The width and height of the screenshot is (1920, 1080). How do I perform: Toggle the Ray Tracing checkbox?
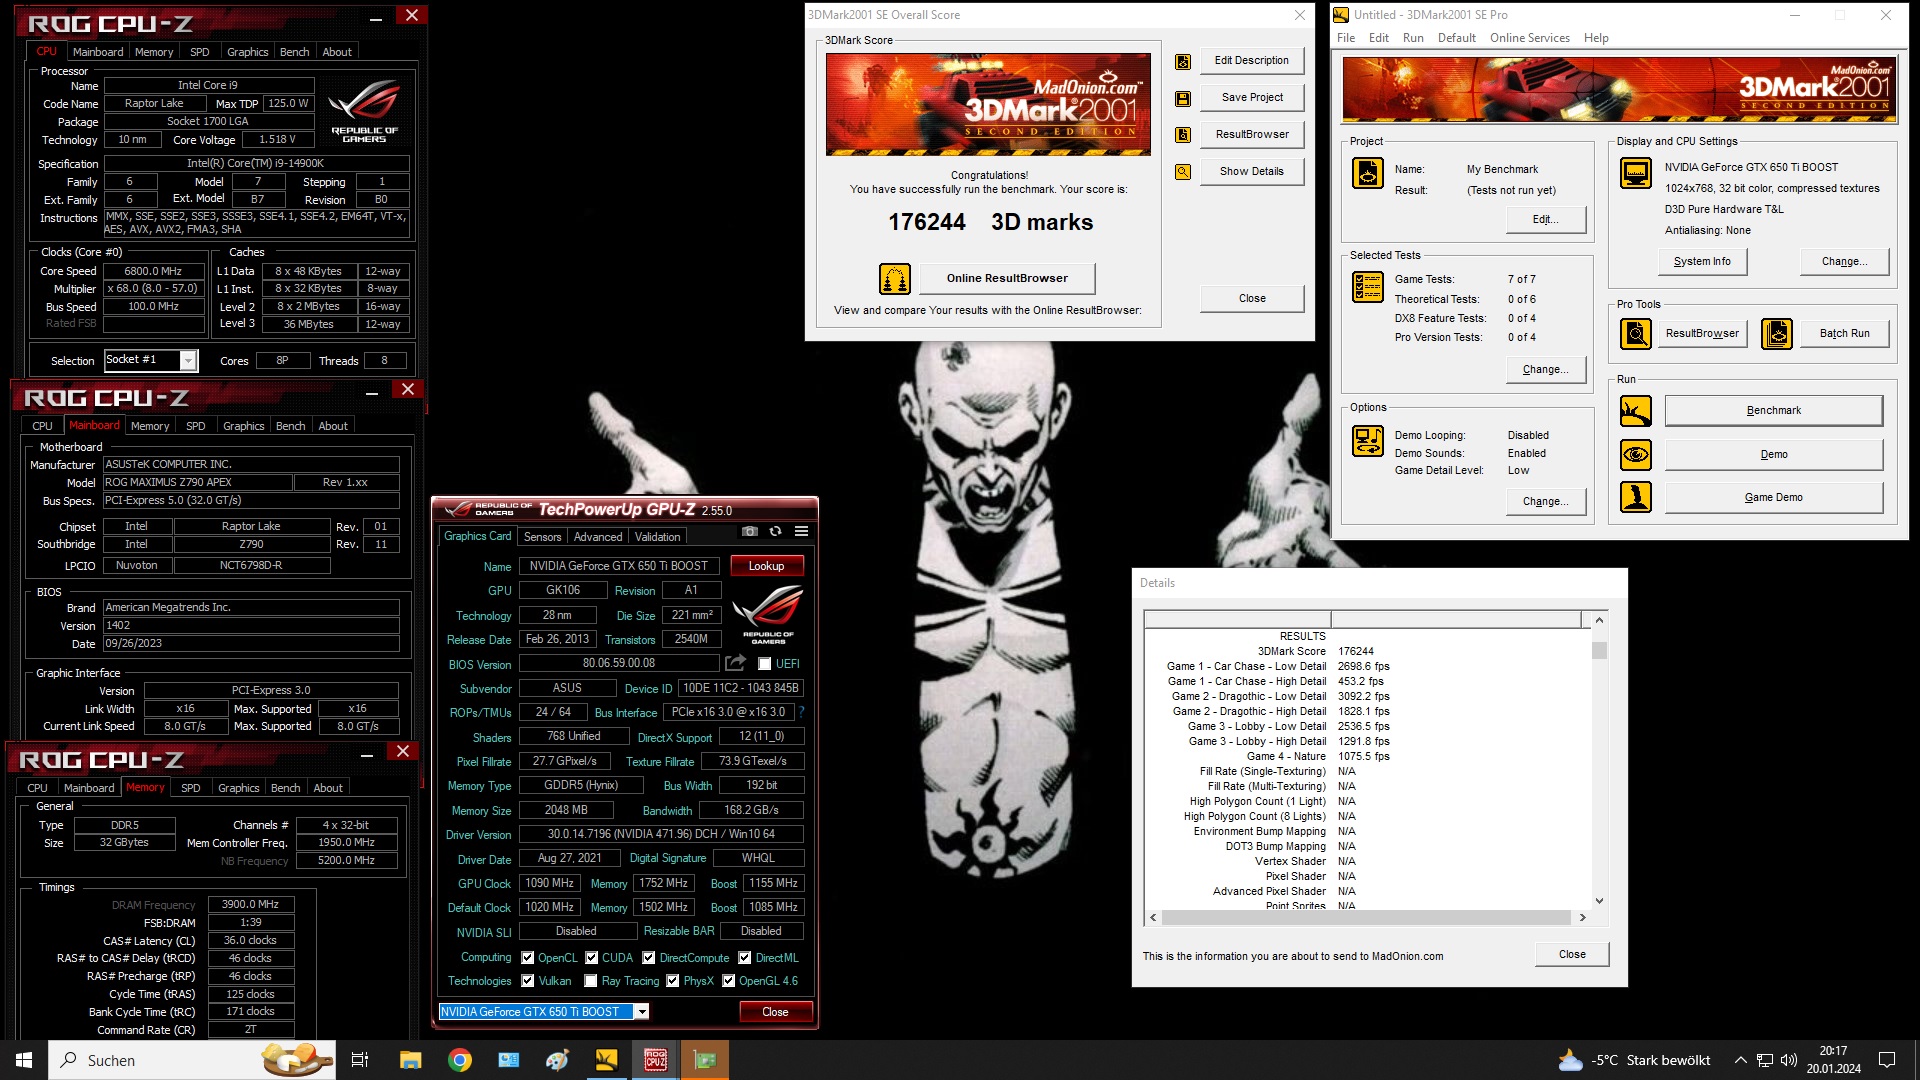[591, 981]
